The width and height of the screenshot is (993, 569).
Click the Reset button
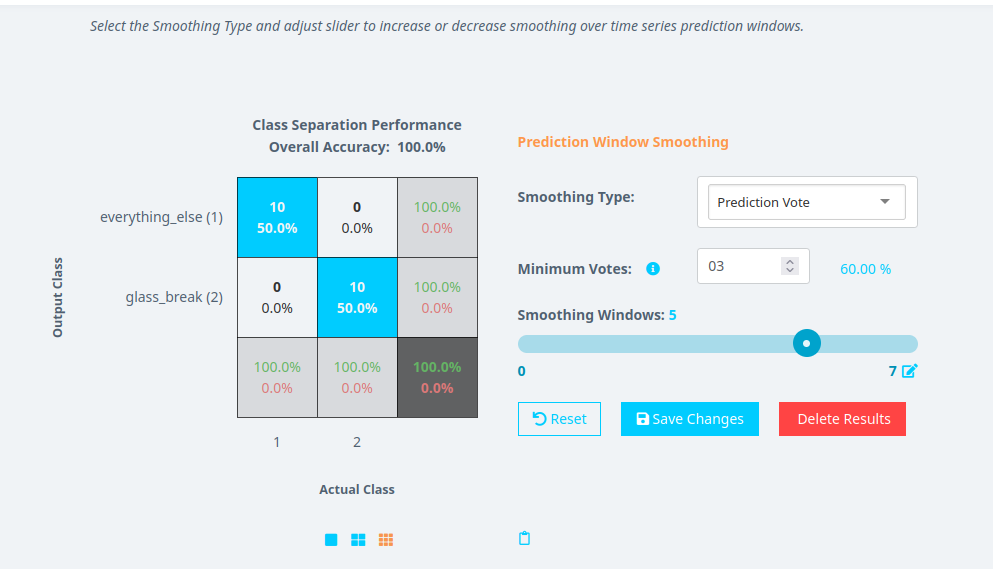[x=559, y=419]
